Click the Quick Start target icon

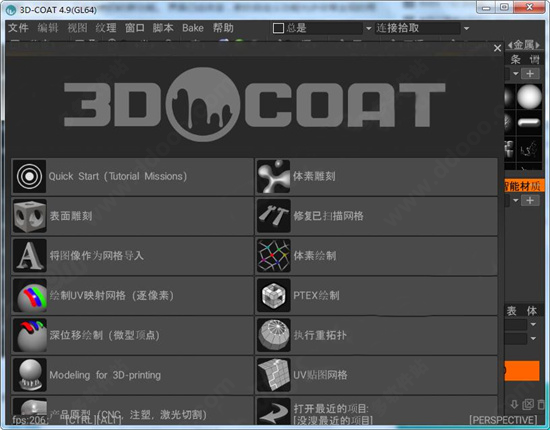pyautogui.click(x=29, y=176)
